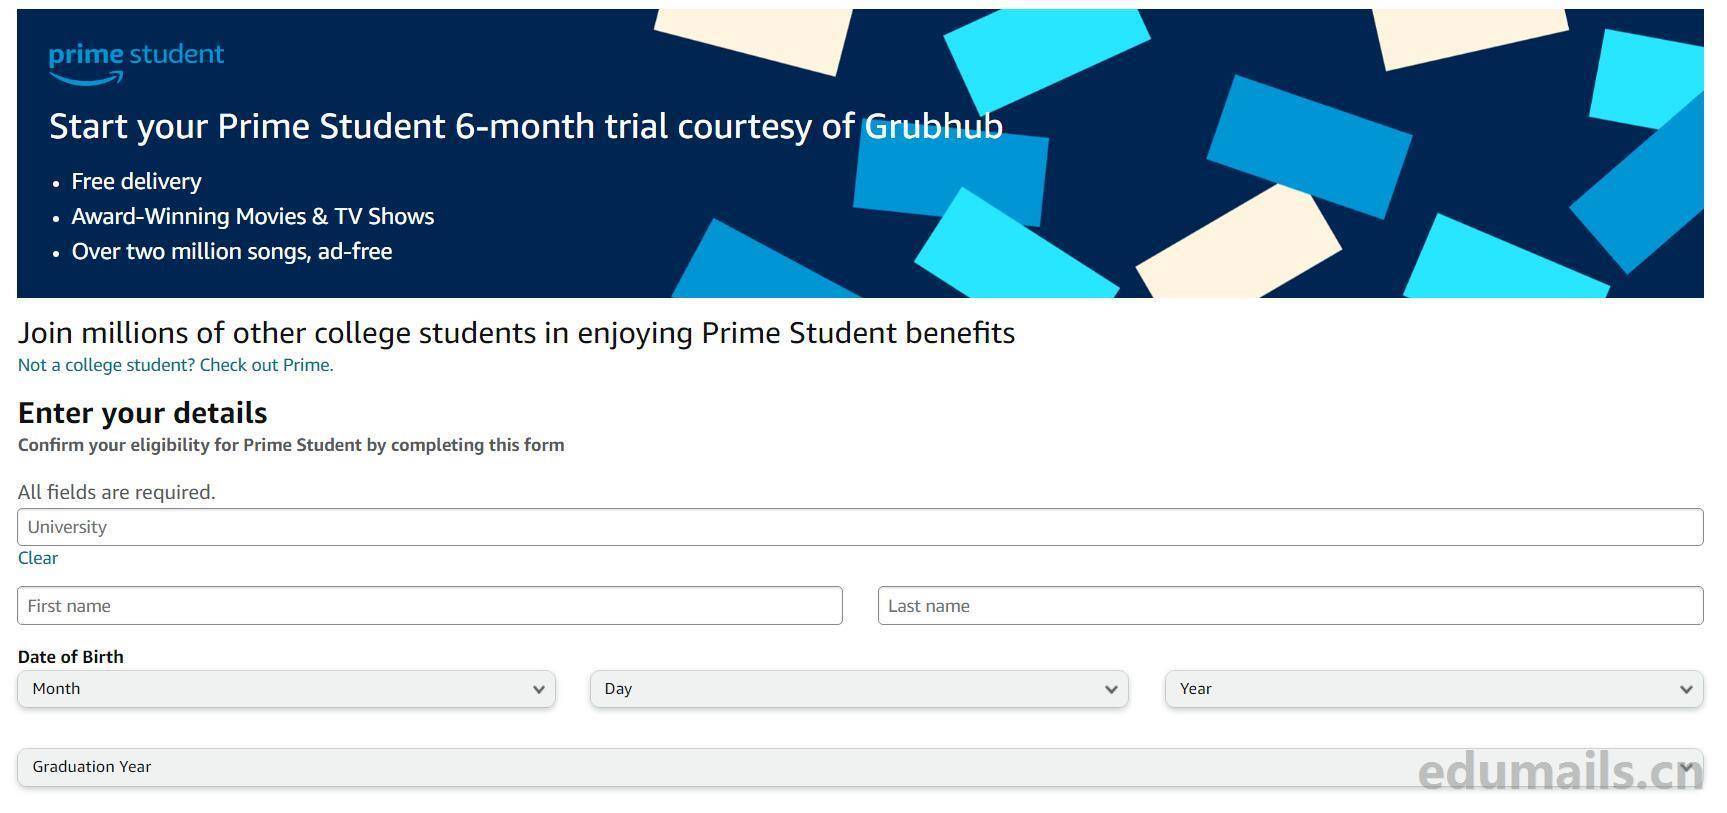Open the Day dropdown

point(858,688)
